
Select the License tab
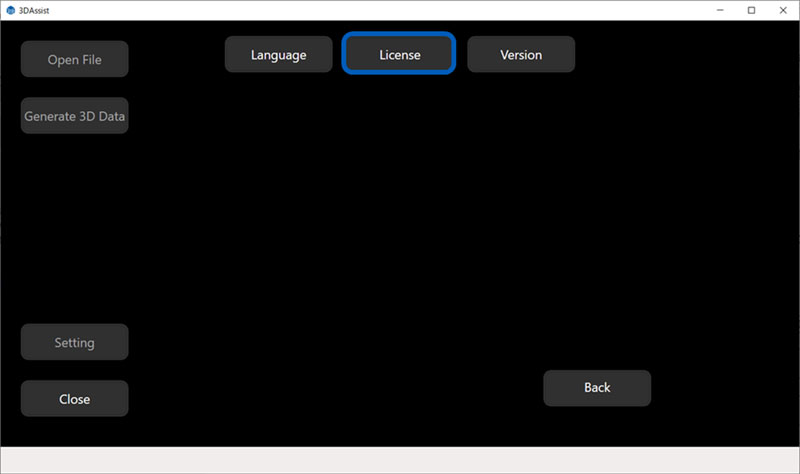(399, 55)
